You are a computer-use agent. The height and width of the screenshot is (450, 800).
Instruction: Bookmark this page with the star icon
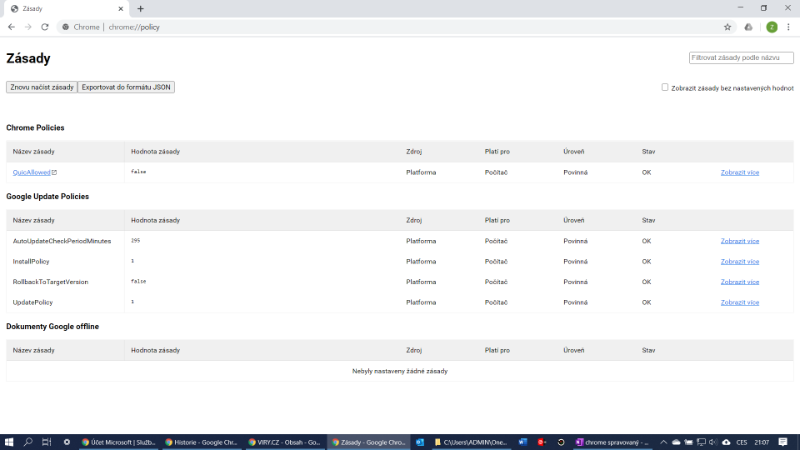click(728, 27)
